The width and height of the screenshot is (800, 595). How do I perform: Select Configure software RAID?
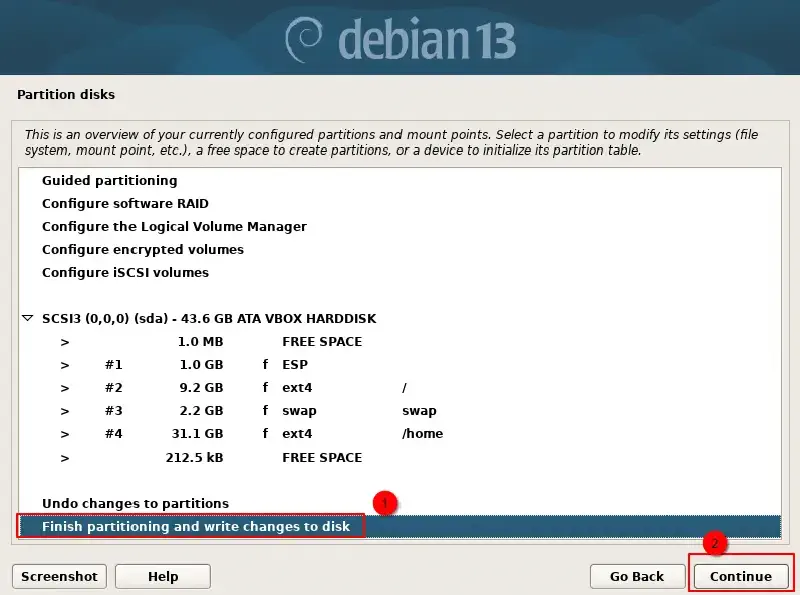pos(125,204)
